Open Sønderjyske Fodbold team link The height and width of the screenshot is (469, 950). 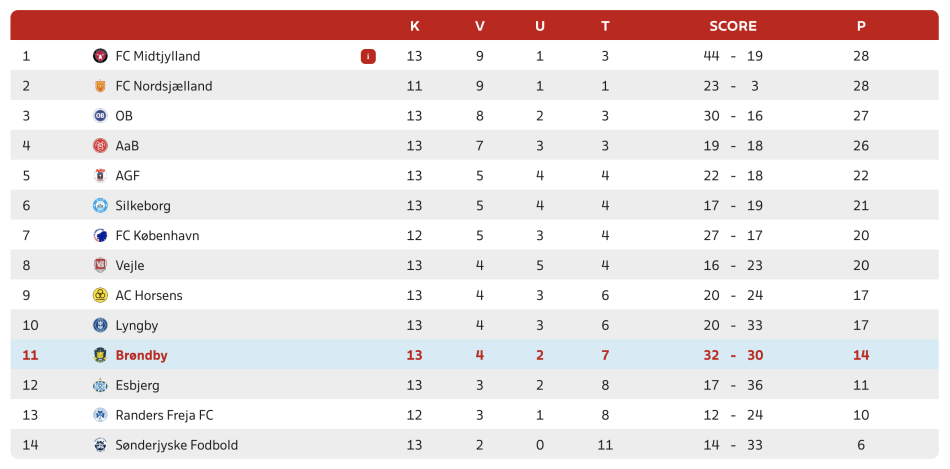[177, 445]
